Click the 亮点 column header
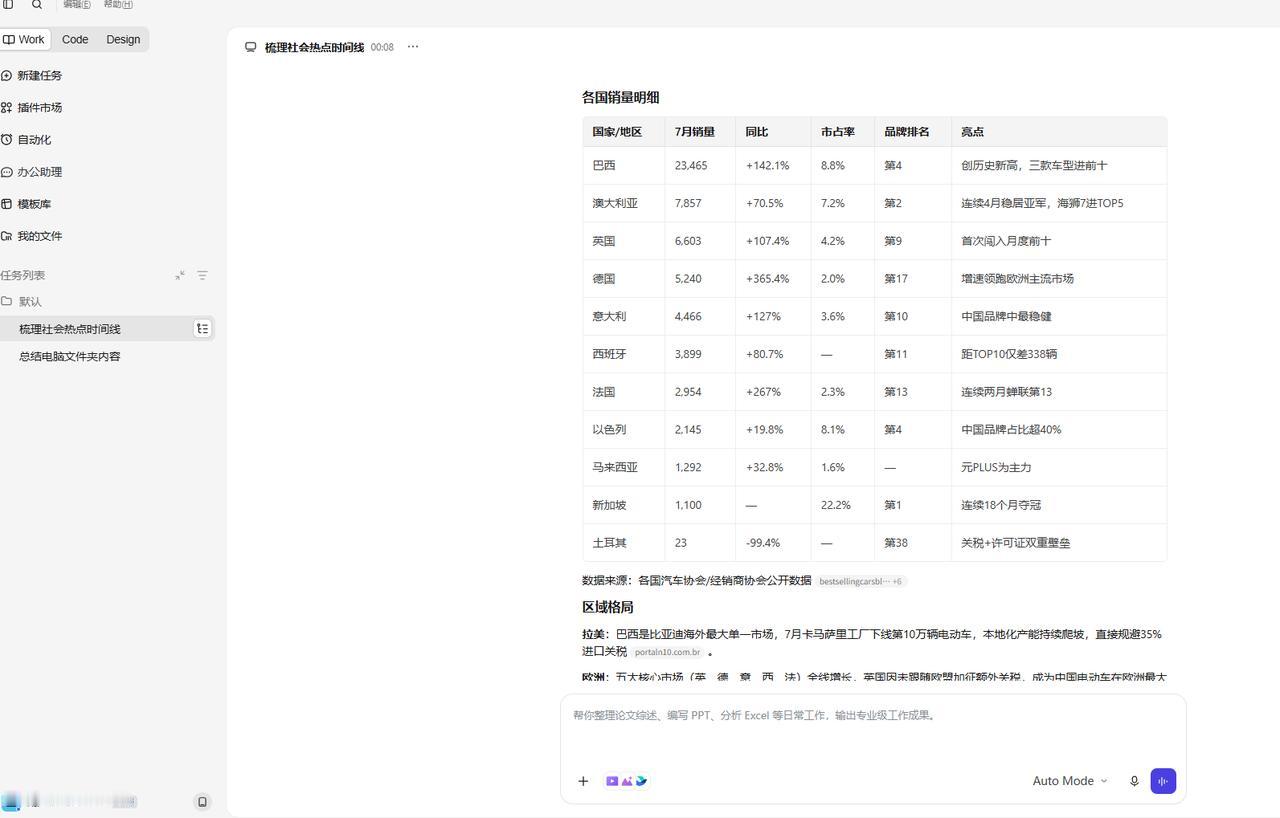This screenshot has height=818, width=1280. (x=972, y=132)
